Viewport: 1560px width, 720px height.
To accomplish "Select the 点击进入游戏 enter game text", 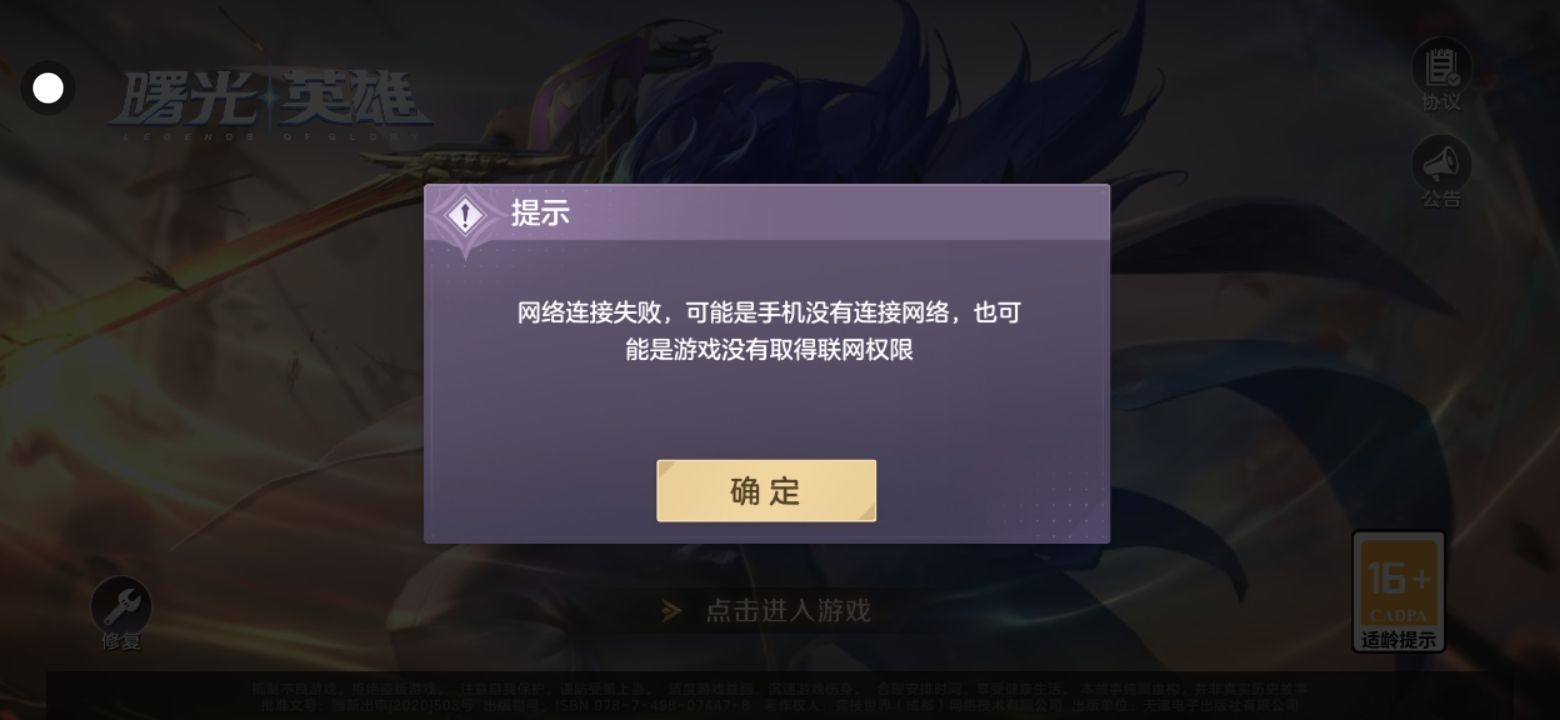I will [788, 610].
